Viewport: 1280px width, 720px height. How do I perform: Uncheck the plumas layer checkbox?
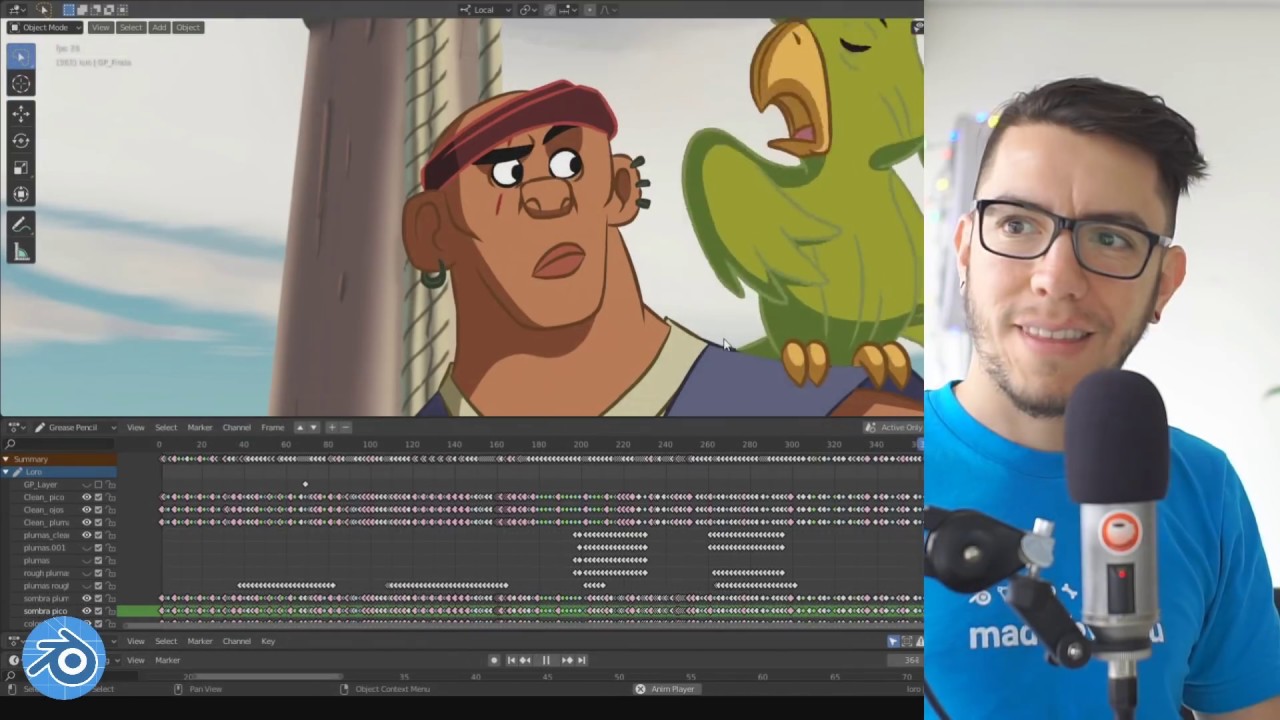point(98,561)
